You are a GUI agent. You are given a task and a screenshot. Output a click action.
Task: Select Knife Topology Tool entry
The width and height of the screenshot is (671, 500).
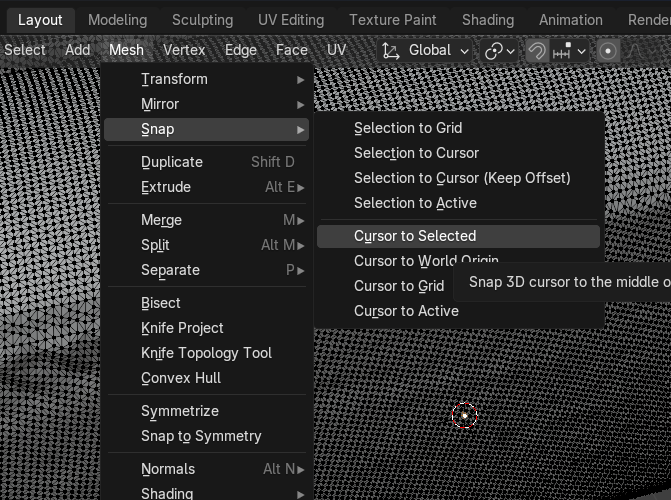(206, 353)
